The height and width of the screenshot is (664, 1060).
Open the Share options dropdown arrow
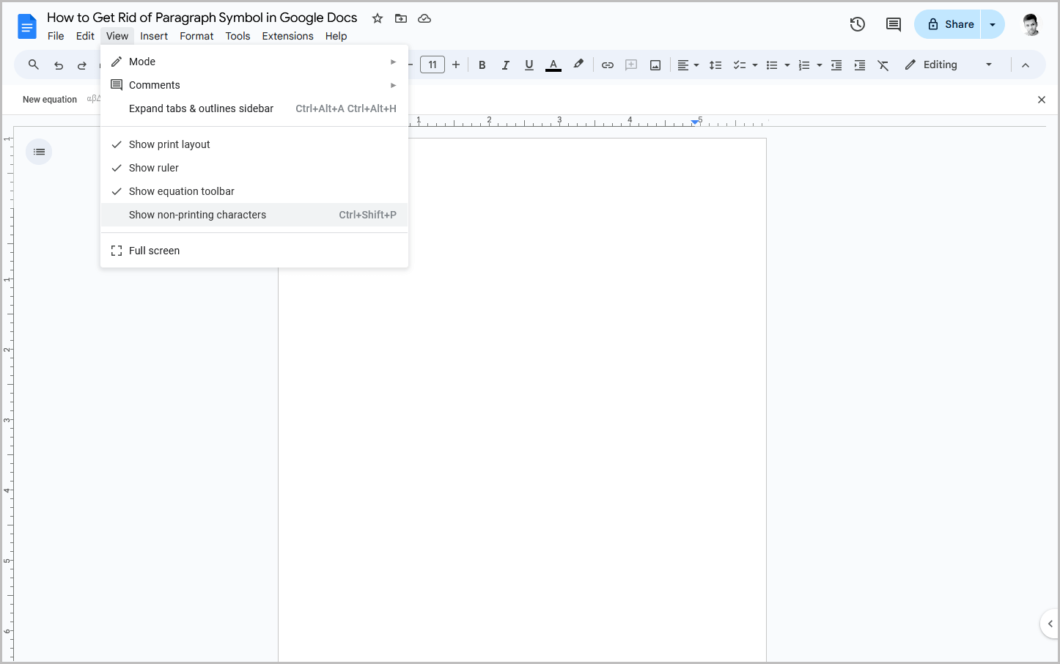point(992,24)
